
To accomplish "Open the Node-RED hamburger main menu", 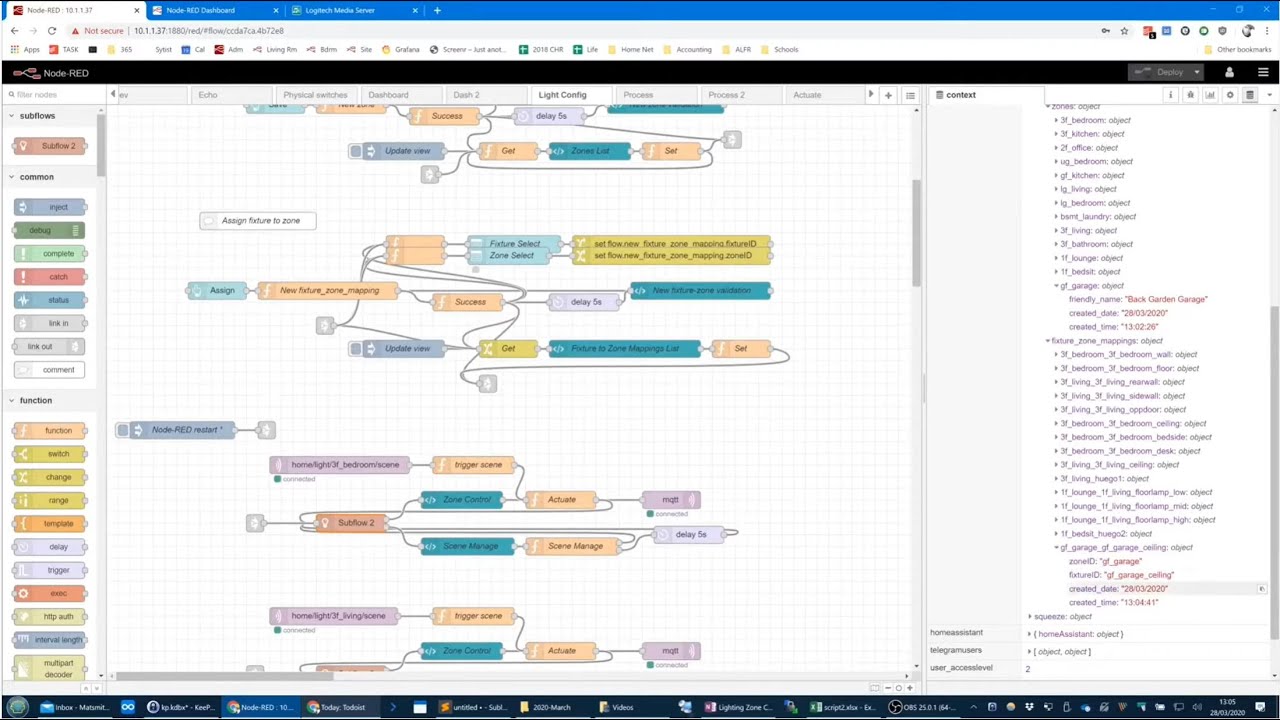I will pyautogui.click(x=1263, y=72).
